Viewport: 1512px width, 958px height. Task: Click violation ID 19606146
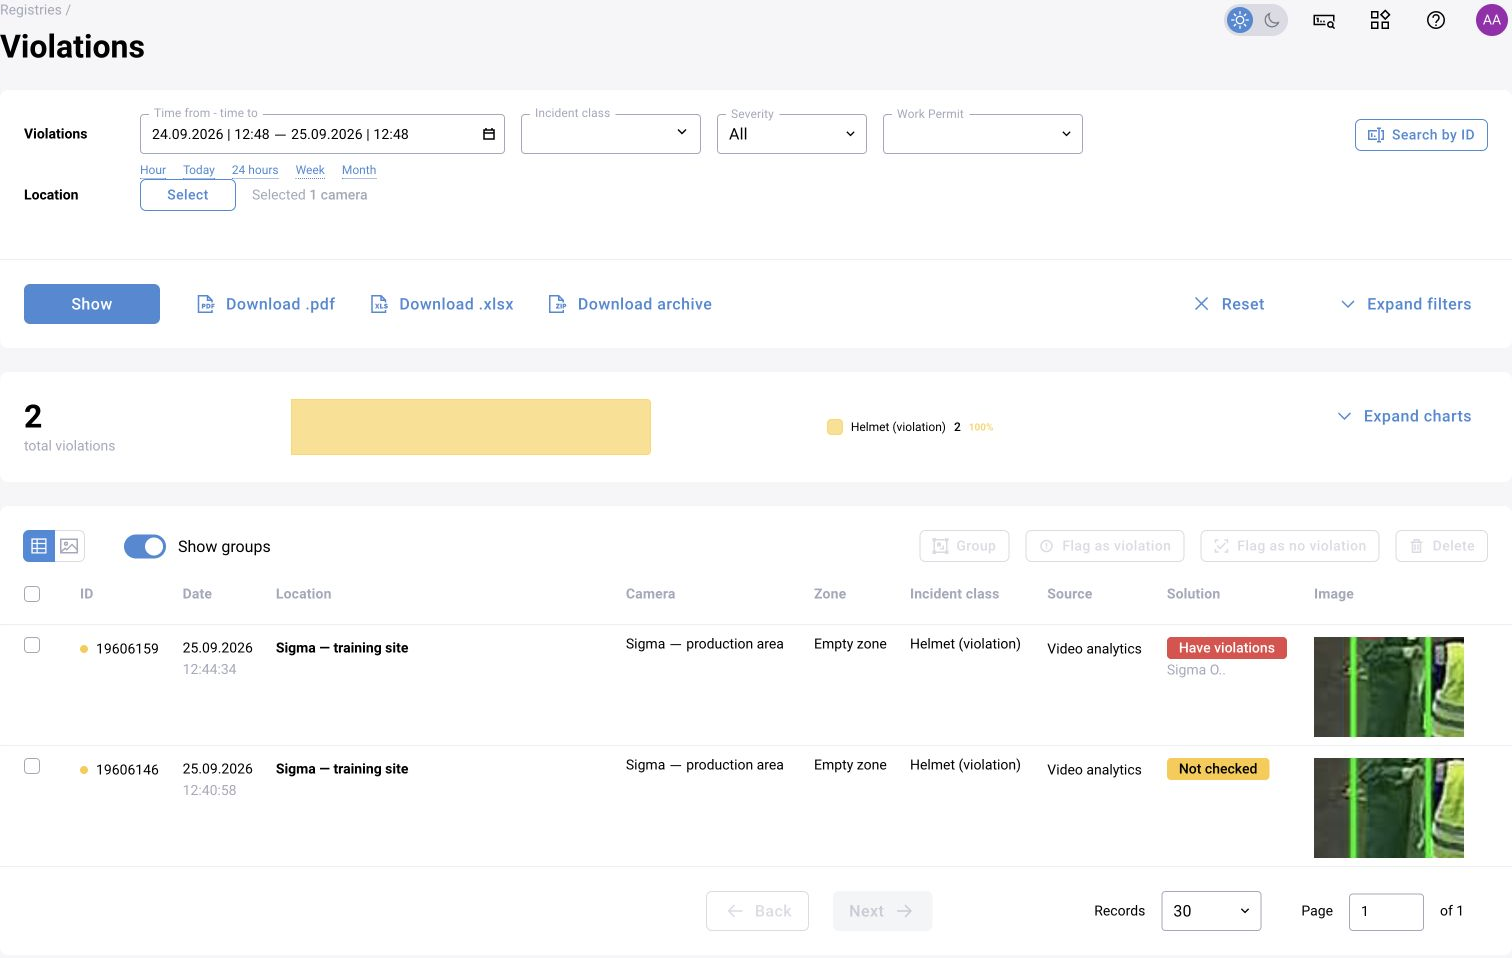pos(127,770)
